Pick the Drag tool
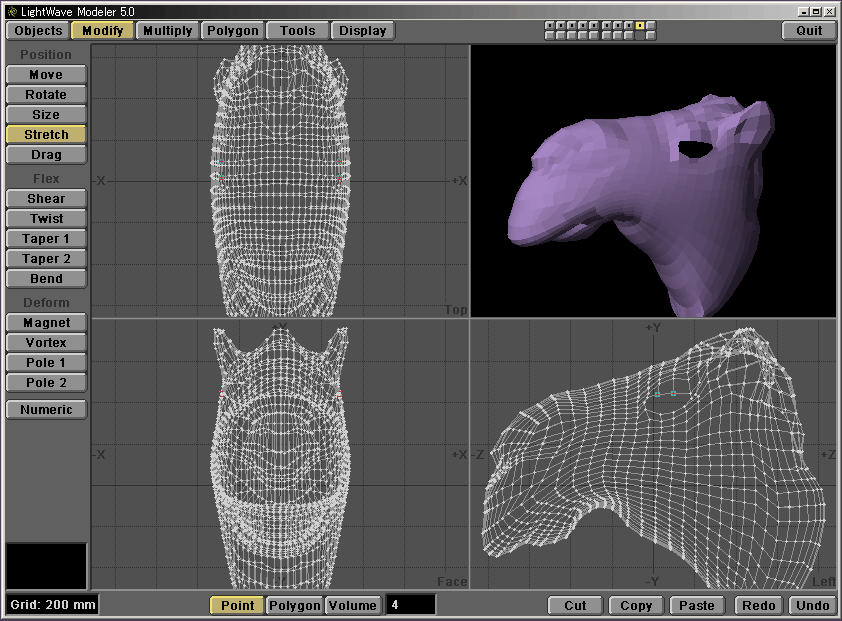The height and width of the screenshot is (621, 842). pyautogui.click(x=46, y=155)
